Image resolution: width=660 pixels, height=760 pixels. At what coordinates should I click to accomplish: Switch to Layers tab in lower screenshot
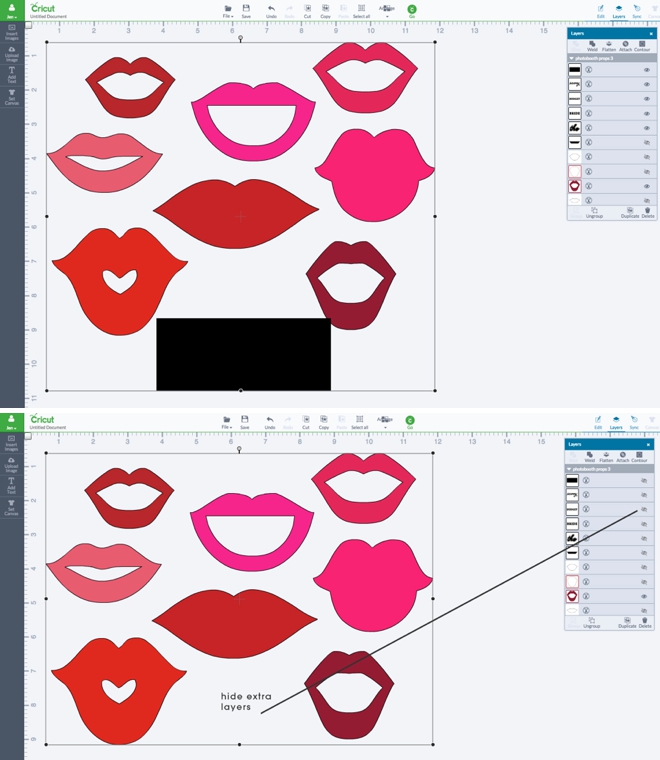point(616,422)
